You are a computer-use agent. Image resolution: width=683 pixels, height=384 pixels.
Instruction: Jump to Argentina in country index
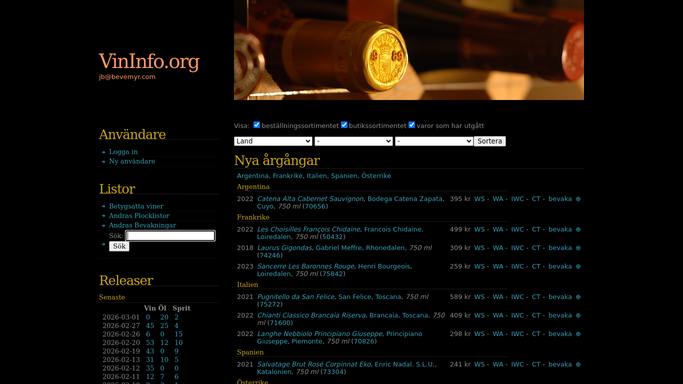pos(253,176)
